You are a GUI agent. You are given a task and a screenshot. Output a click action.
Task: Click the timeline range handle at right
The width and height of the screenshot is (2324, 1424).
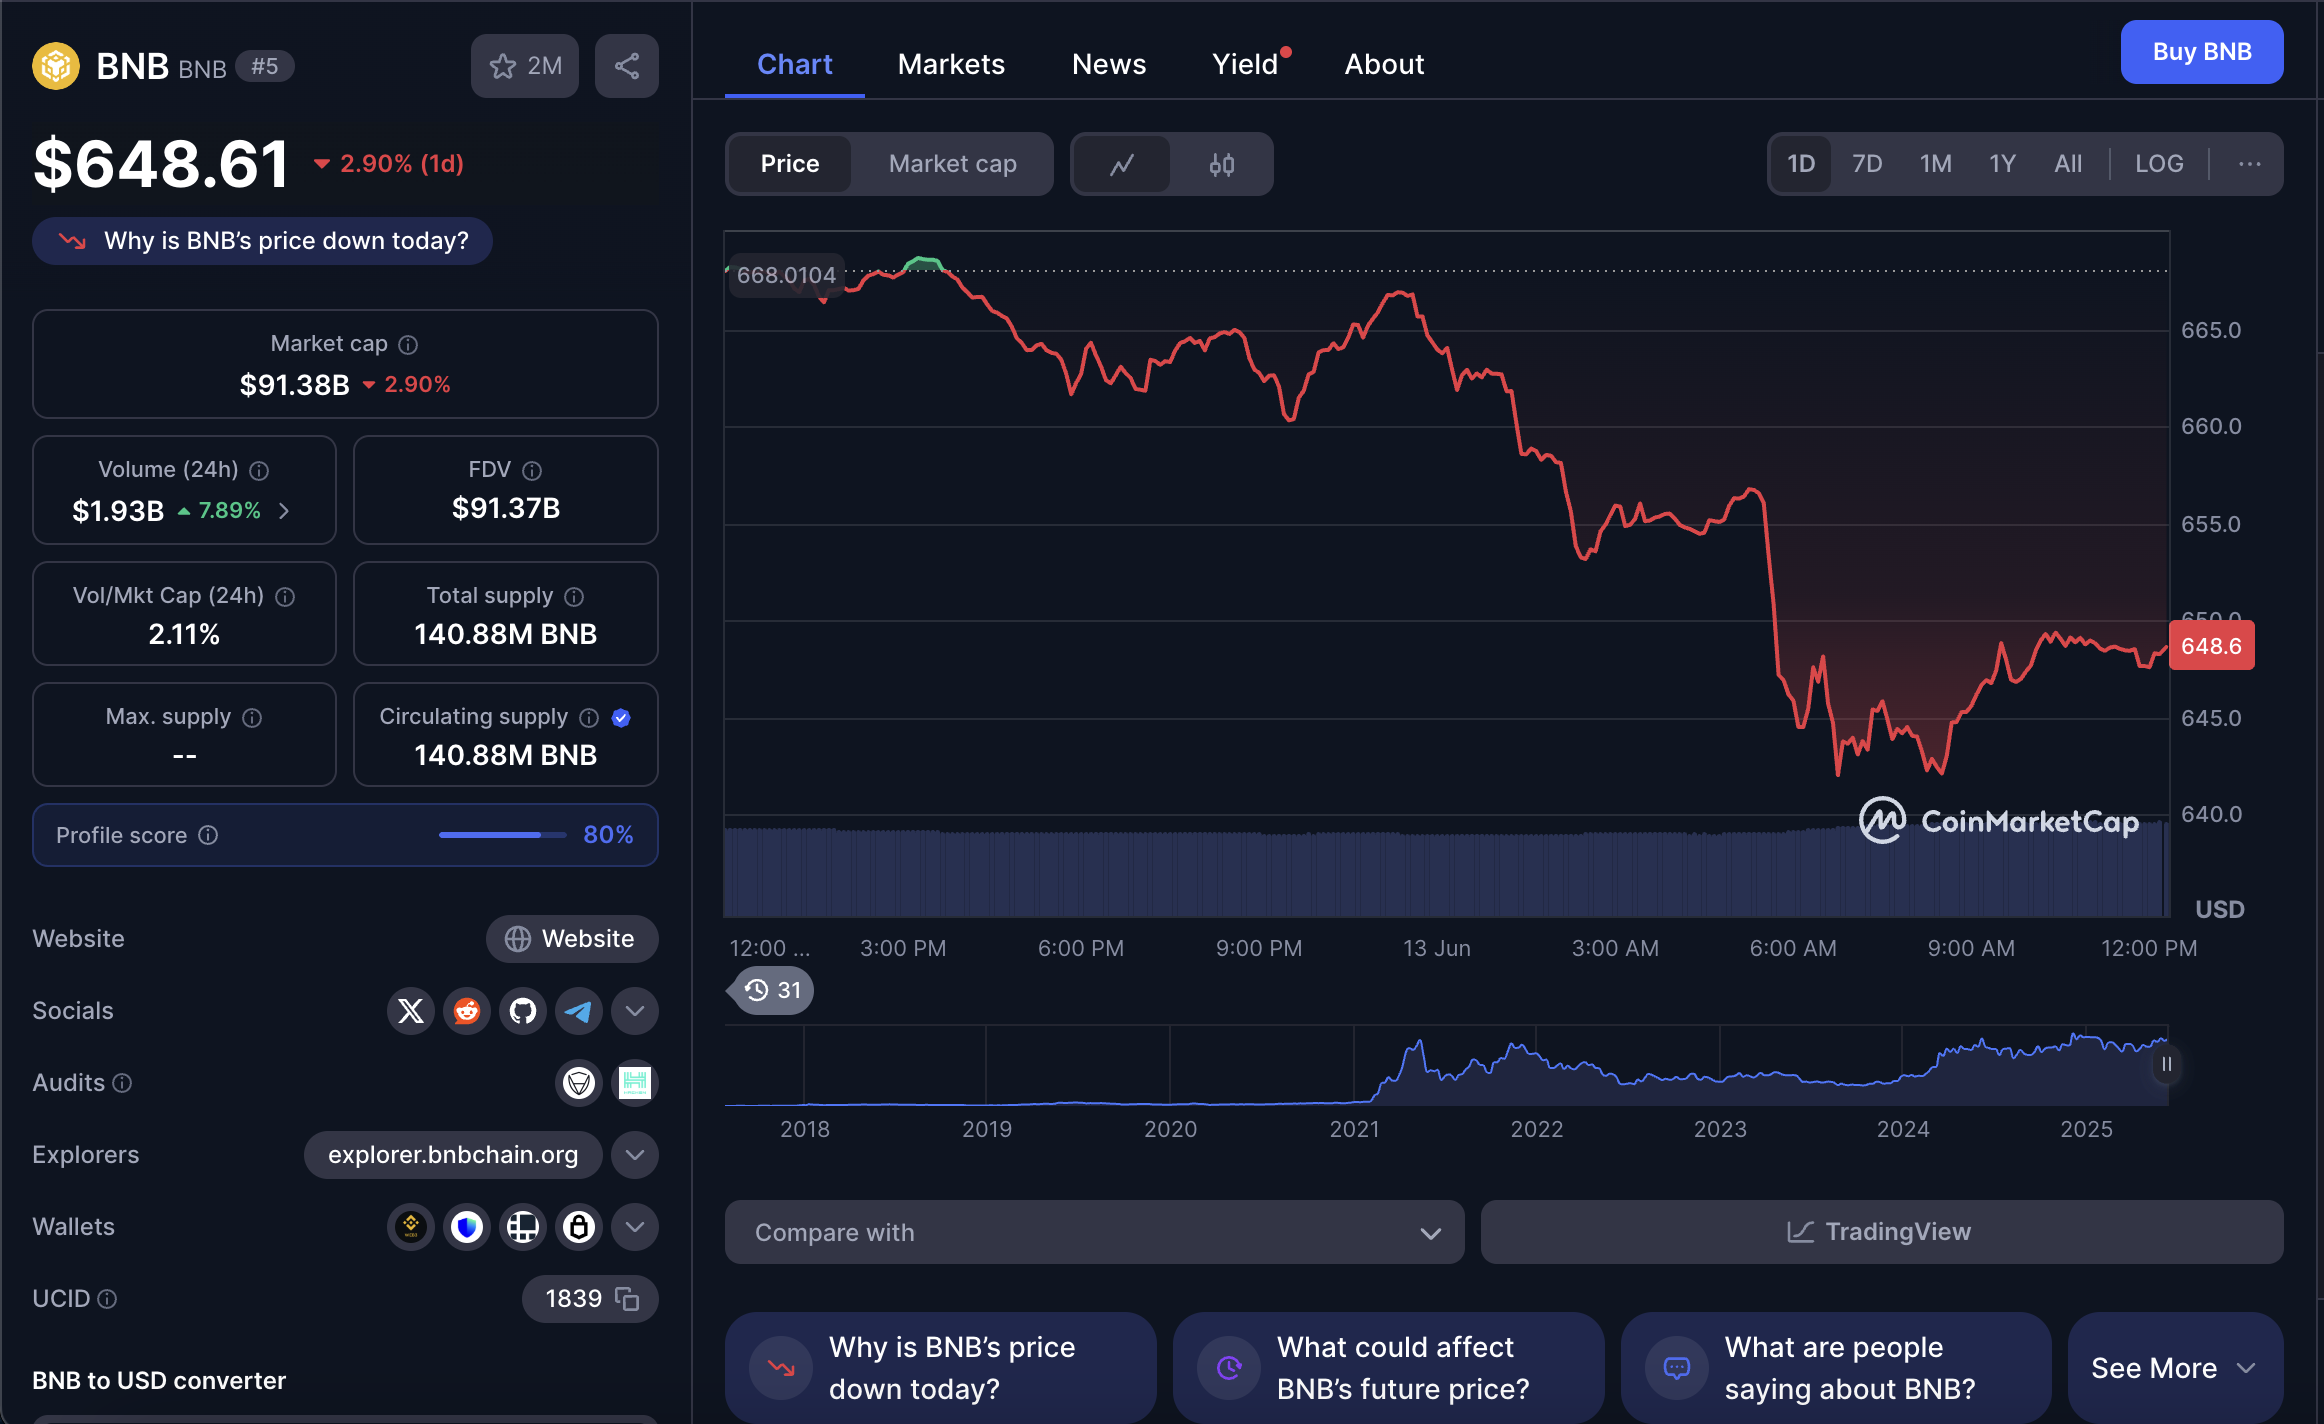(2167, 1064)
